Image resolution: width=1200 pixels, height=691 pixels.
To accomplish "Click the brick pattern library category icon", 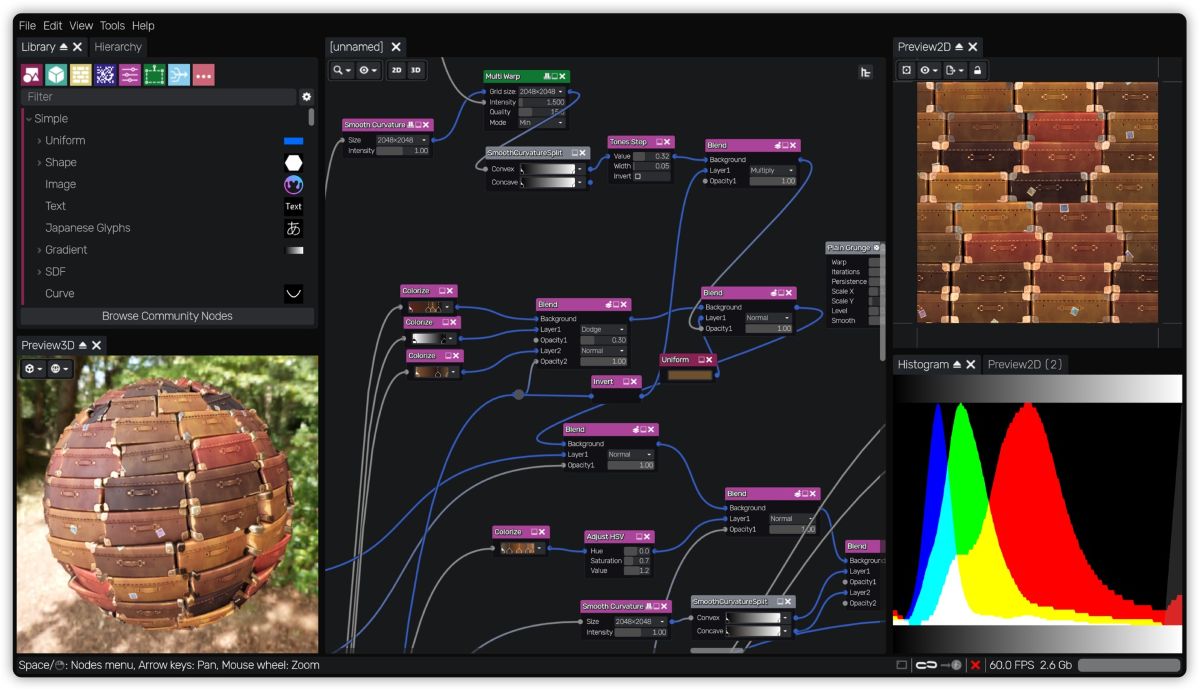I will click(81, 75).
